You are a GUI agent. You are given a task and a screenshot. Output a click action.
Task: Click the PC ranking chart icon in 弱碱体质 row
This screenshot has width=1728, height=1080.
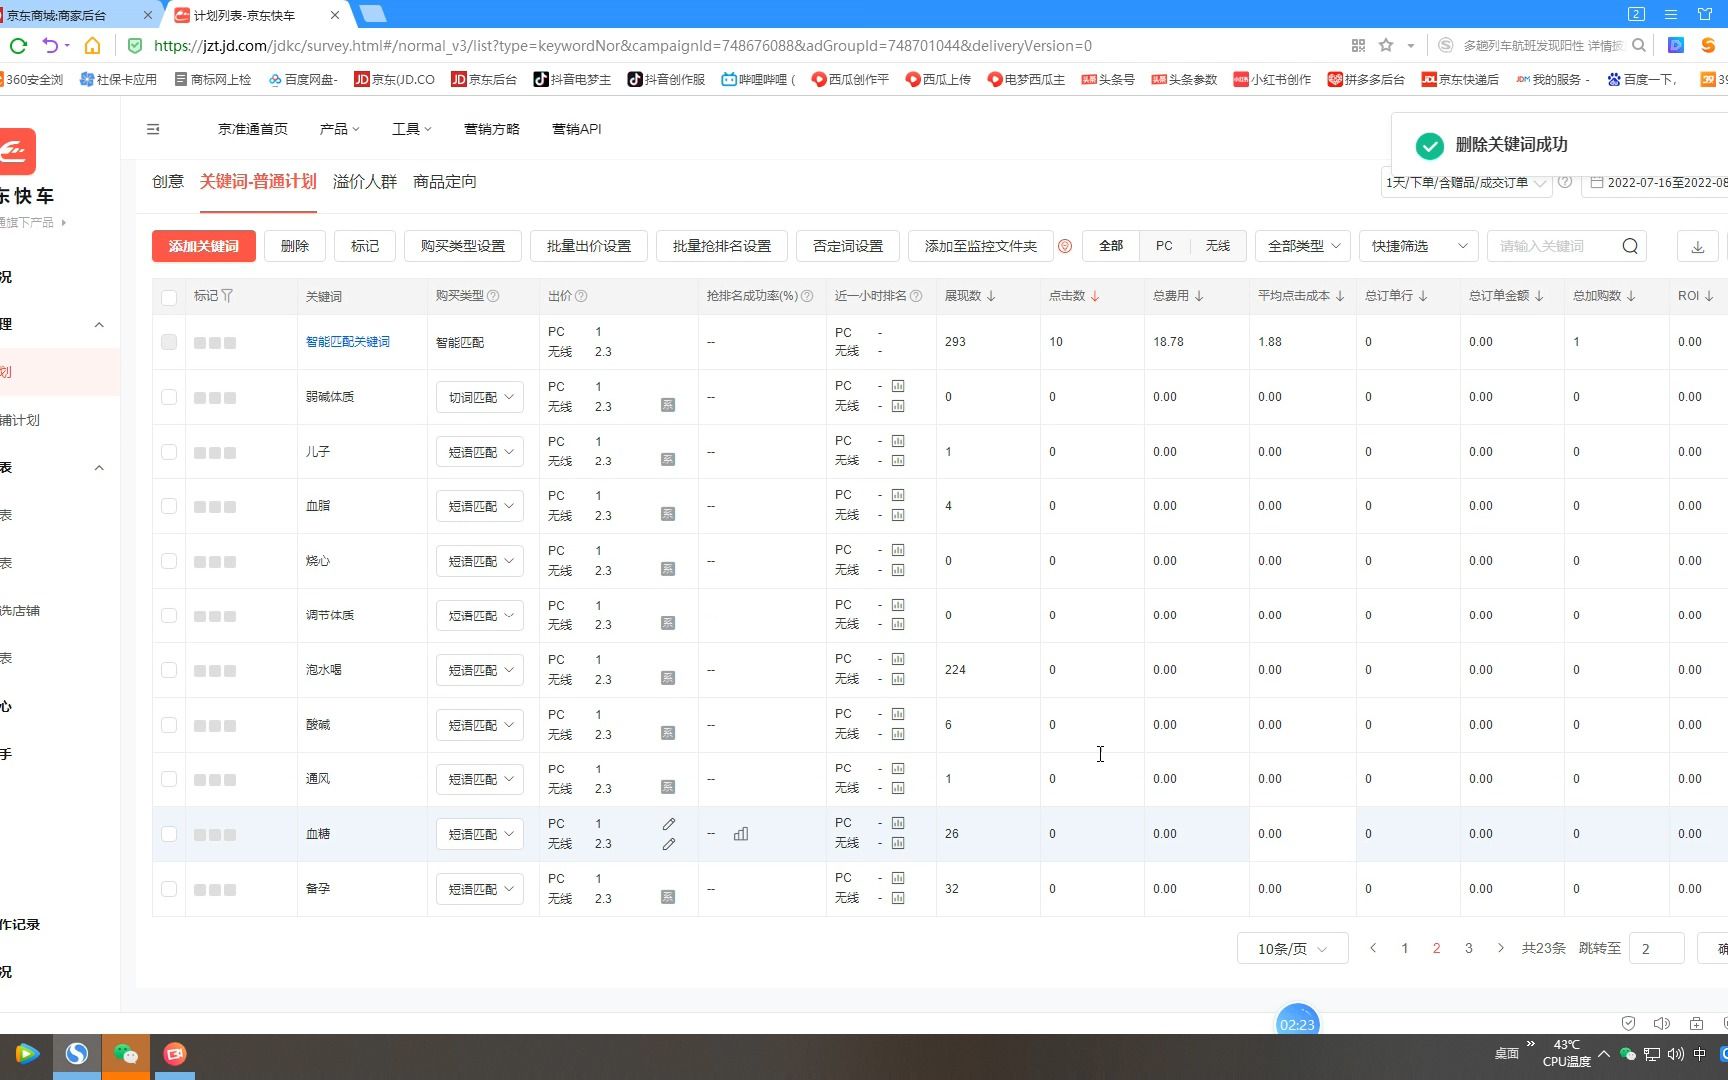tap(898, 386)
